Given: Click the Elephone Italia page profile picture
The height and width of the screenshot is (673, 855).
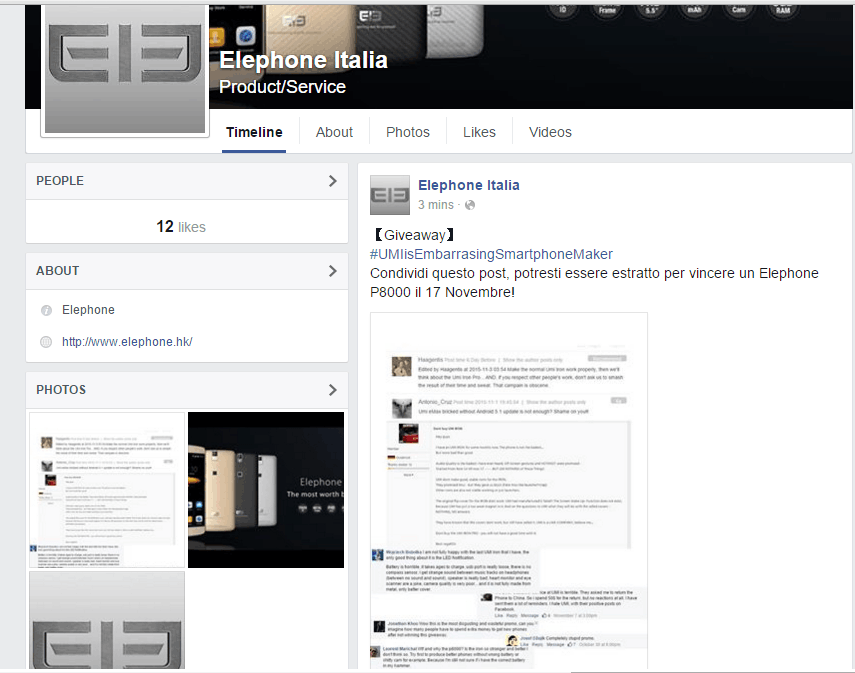Looking at the screenshot, I should click(x=125, y=70).
